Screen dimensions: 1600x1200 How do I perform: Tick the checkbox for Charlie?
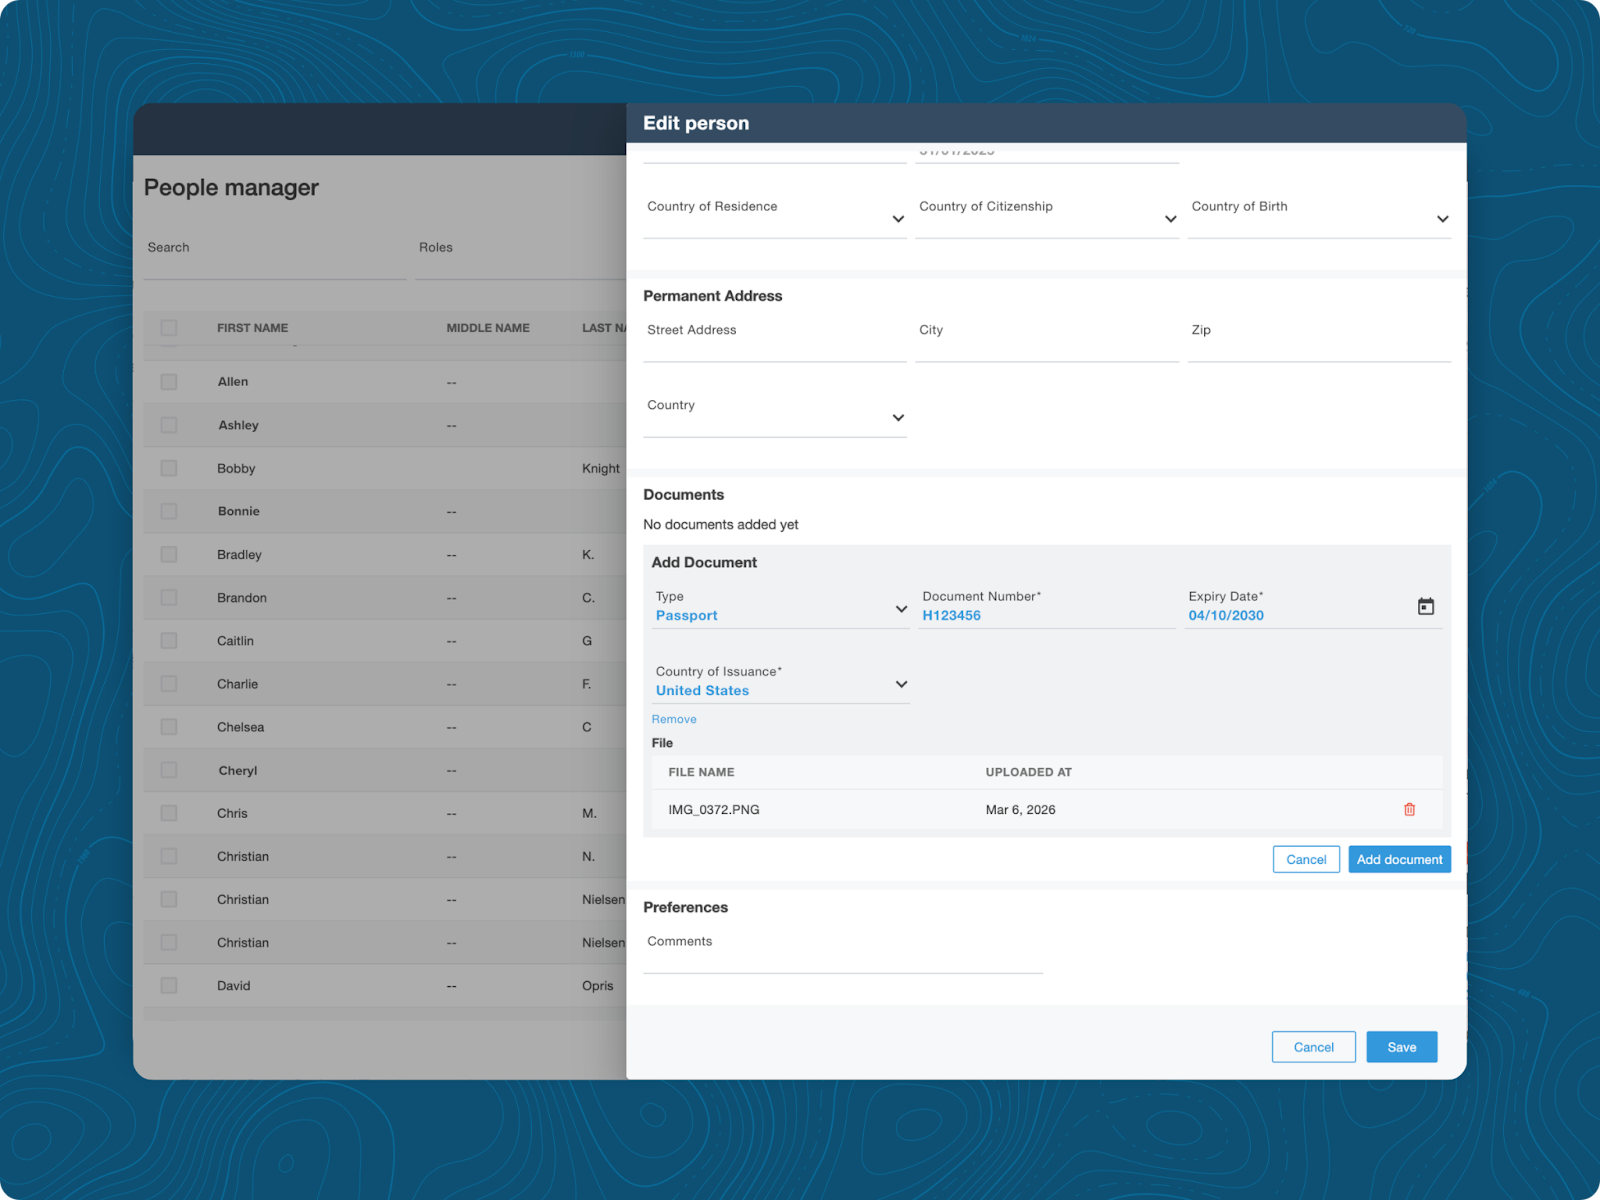click(169, 684)
